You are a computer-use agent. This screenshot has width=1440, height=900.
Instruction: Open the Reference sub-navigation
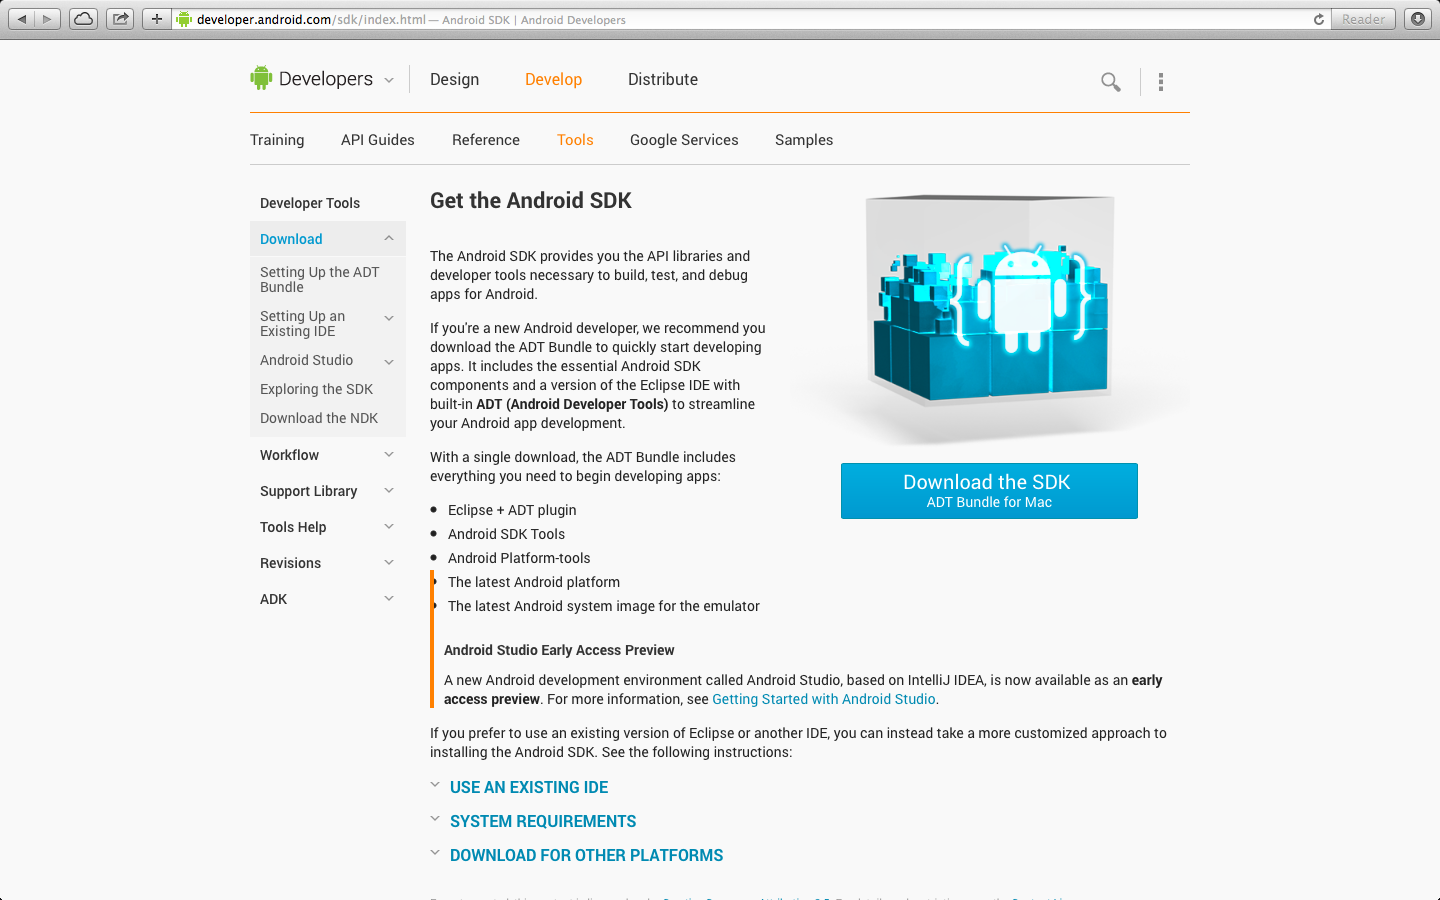pyautogui.click(x=486, y=140)
